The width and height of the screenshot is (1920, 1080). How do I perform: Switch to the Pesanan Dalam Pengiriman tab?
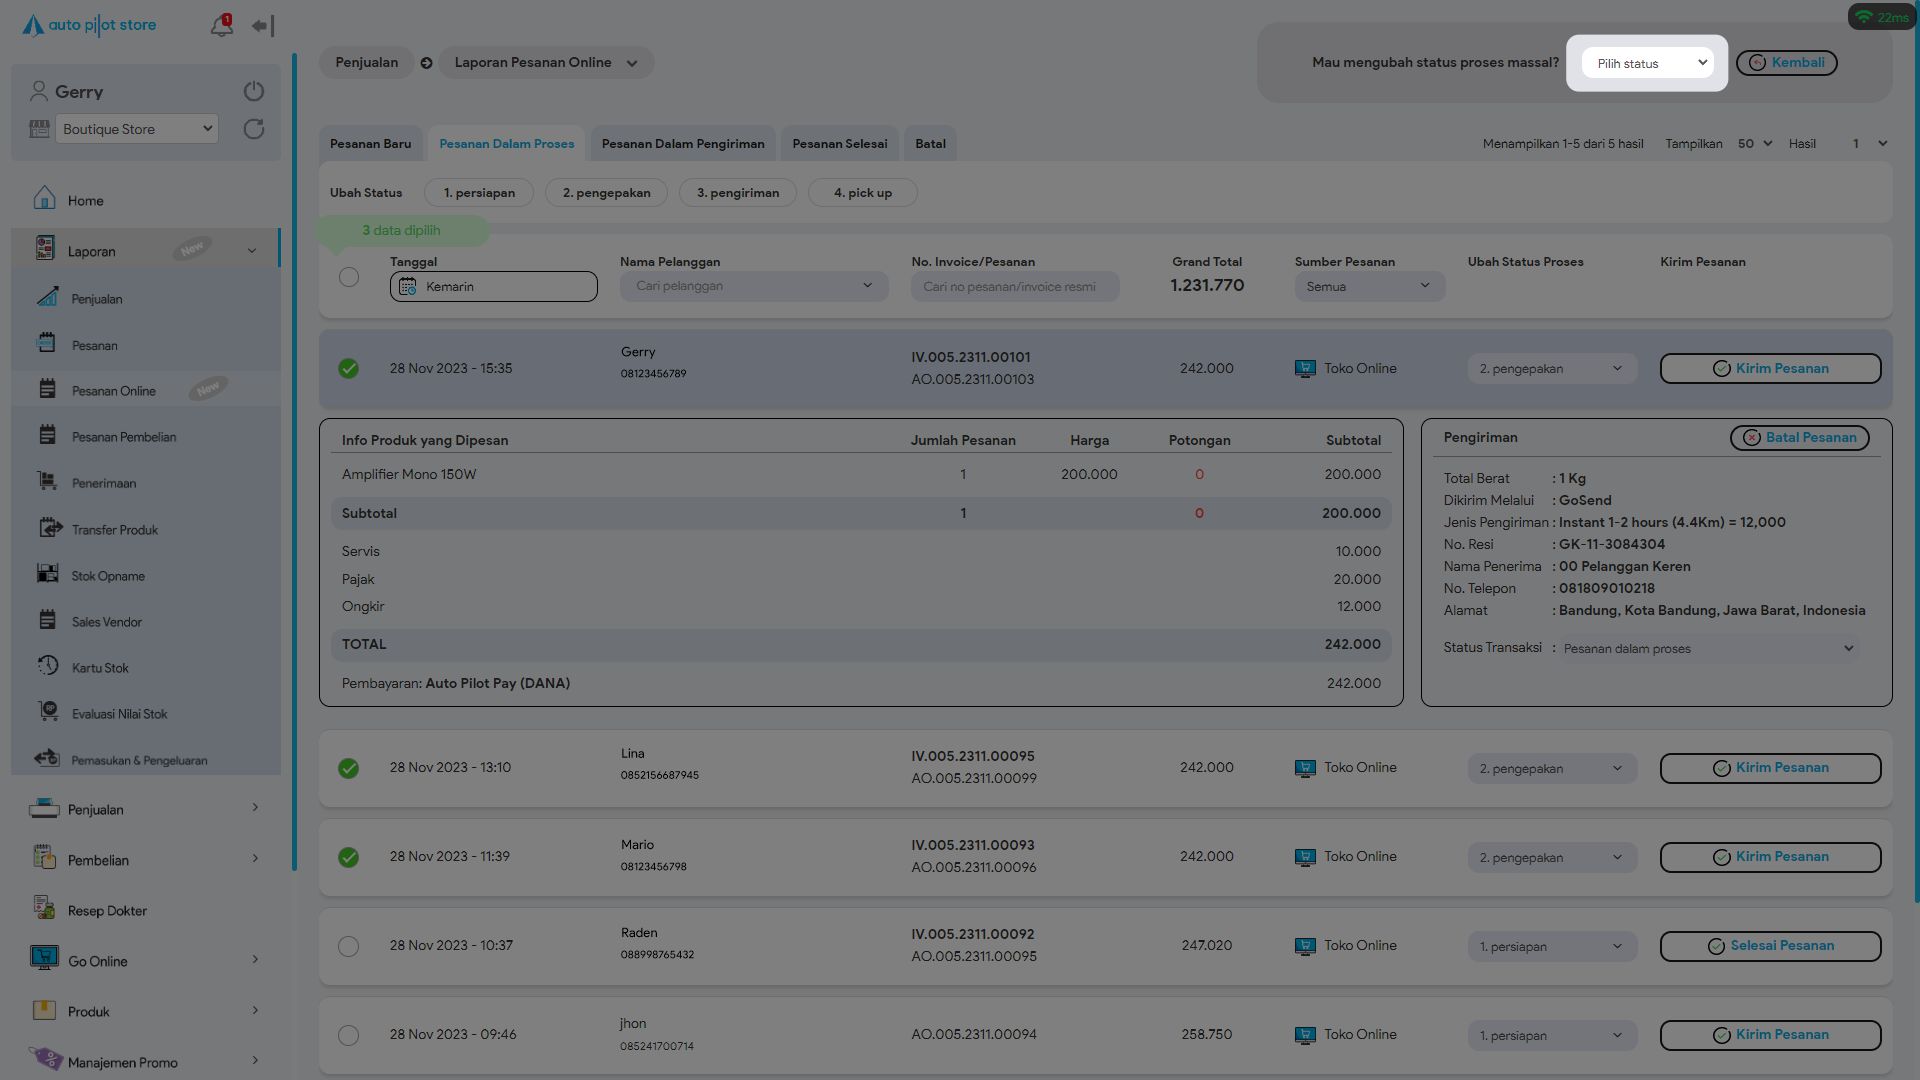click(x=683, y=144)
